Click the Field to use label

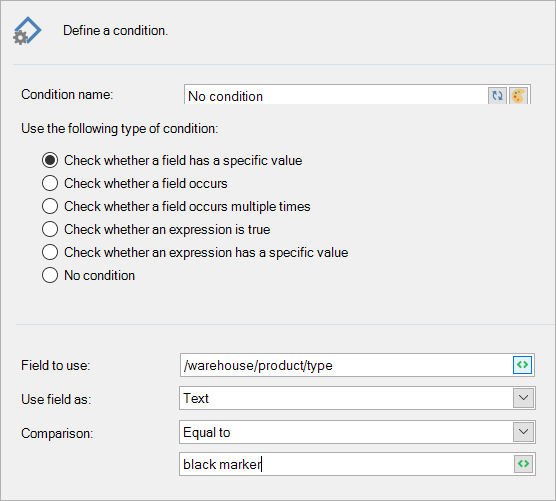56,365
